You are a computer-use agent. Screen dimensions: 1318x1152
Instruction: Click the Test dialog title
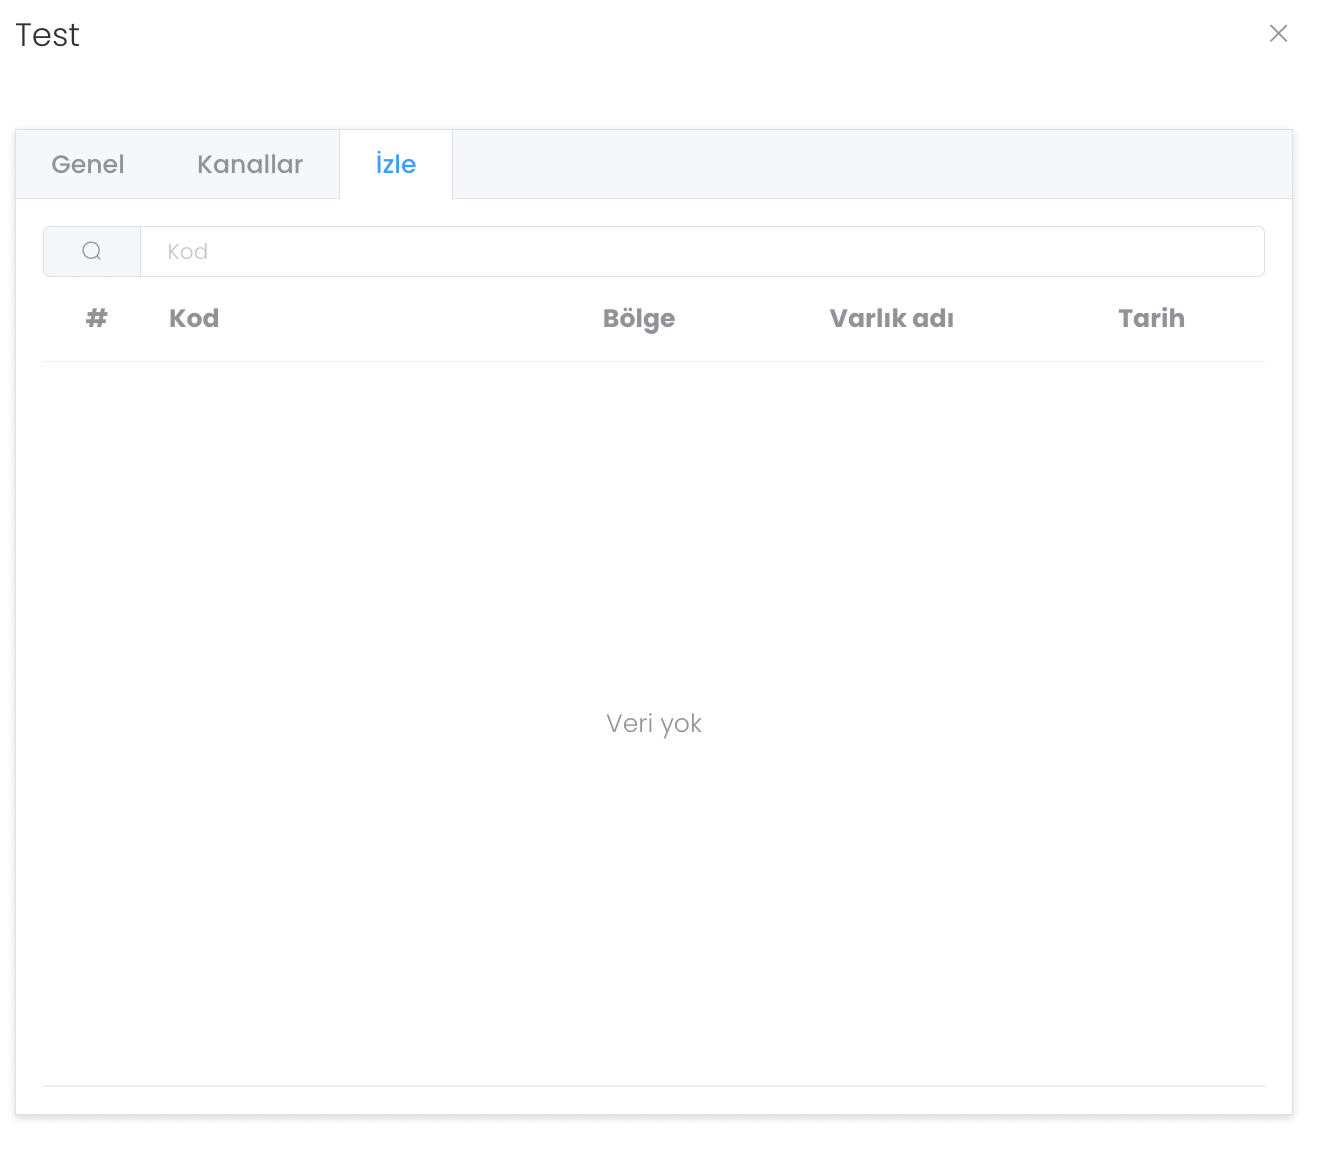click(x=47, y=35)
